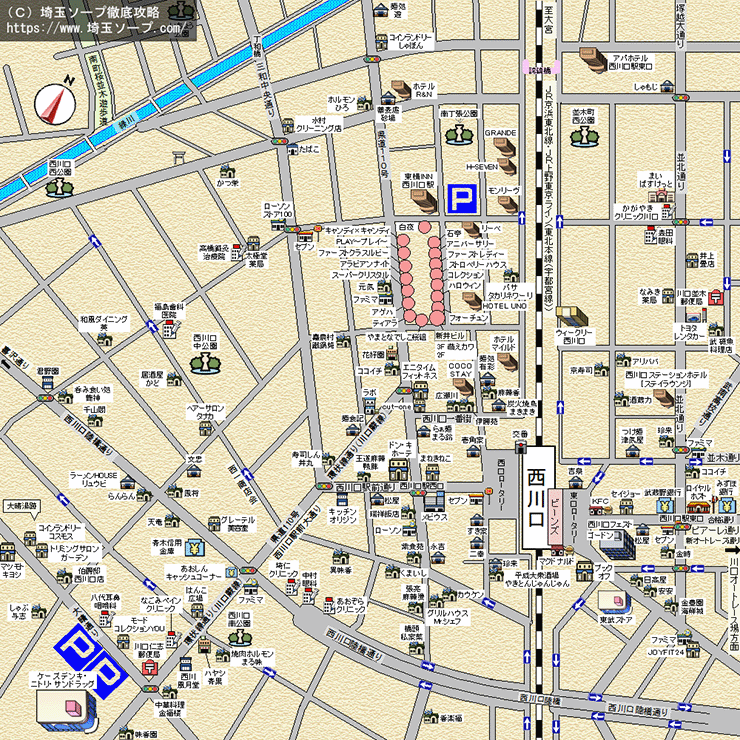The image size is (740, 740).
Task: Click the ハロウィン label
Action: pyautogui.click(x=464, y=286)
